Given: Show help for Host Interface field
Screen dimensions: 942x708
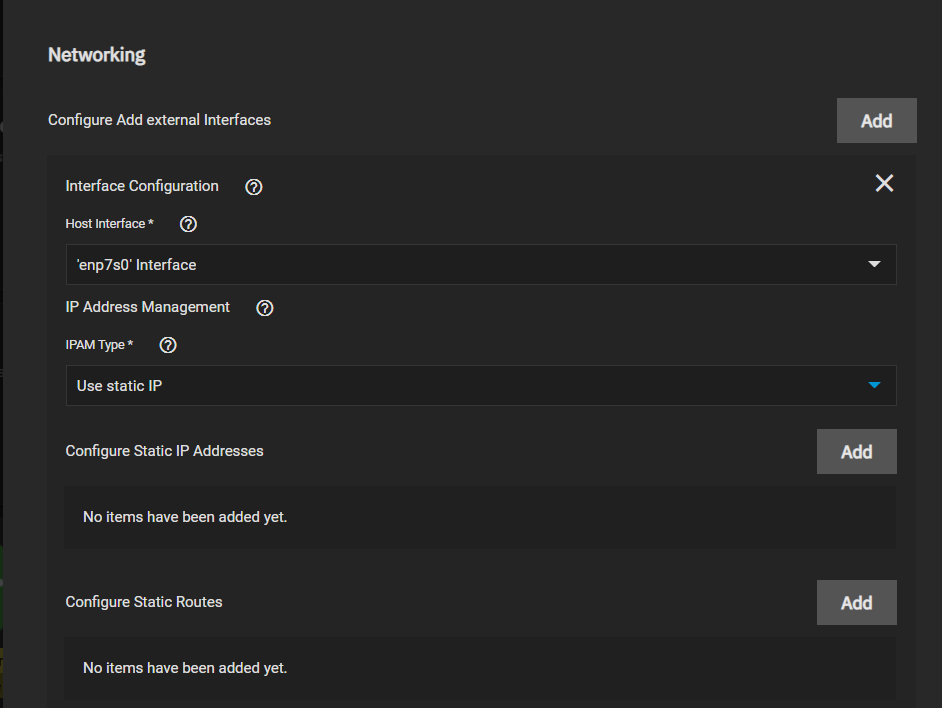Looking at the screenshot, I should [x=188, y=224].
